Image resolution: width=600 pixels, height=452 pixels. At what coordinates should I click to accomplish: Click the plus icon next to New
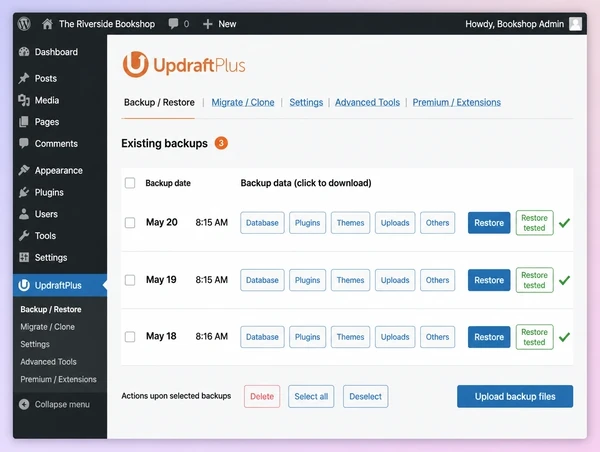207,24
